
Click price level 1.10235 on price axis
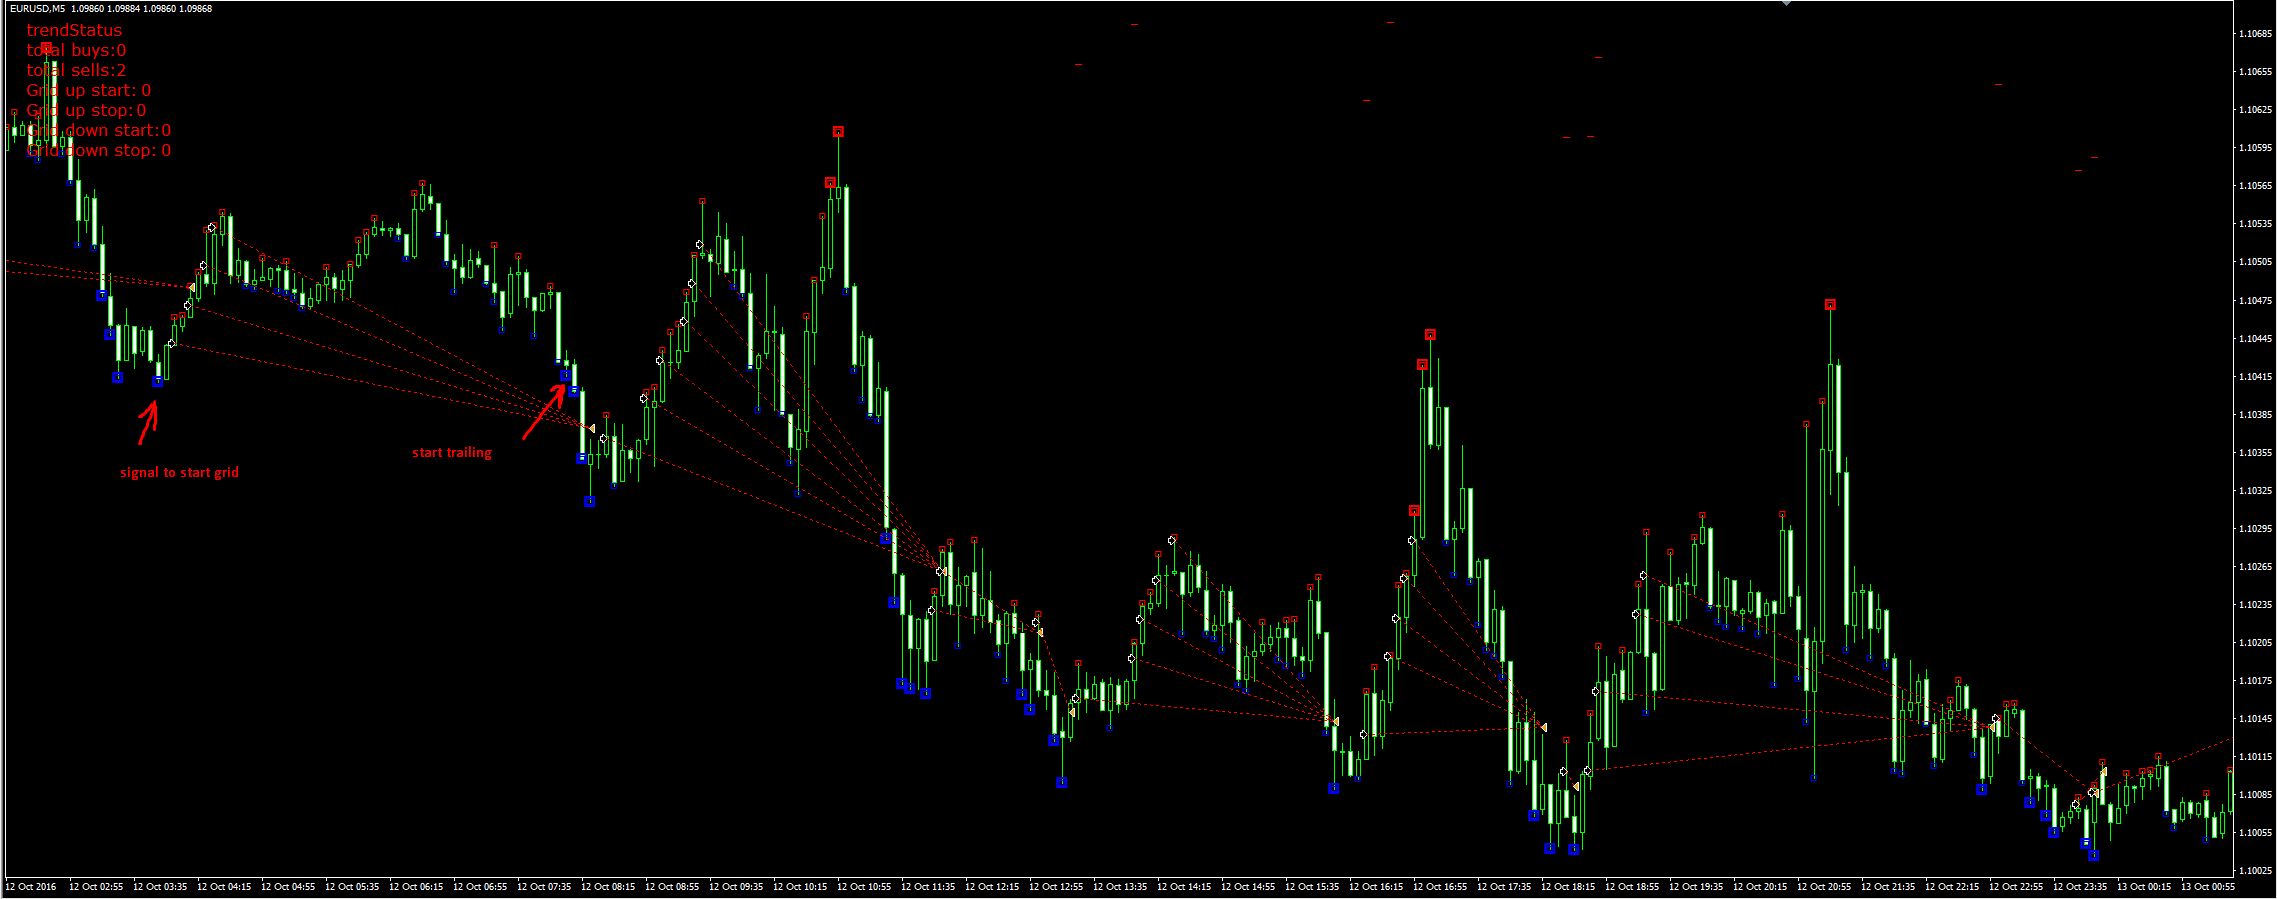2253,605
